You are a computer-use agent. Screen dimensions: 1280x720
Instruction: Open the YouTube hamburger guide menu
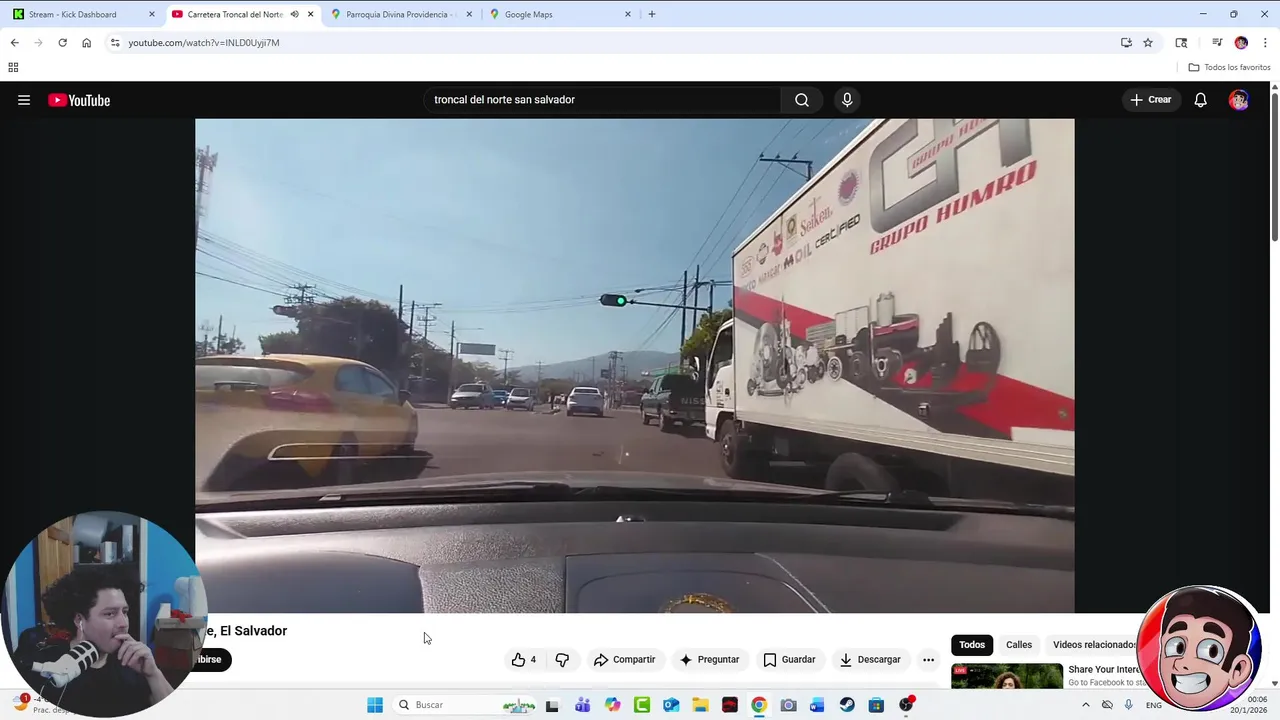coord(24,100)
